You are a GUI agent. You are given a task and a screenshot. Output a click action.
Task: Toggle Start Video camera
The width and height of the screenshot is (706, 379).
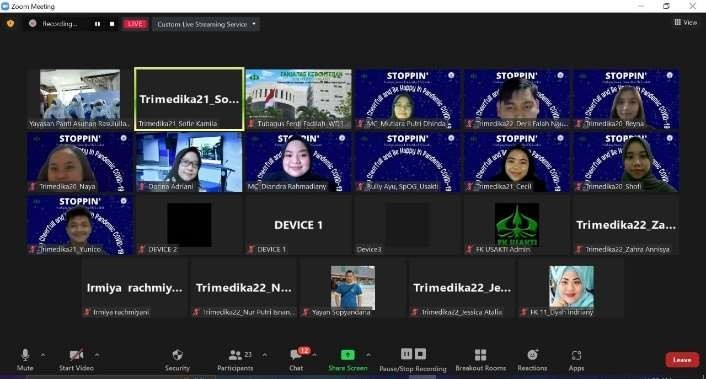[x=76, y=360]
